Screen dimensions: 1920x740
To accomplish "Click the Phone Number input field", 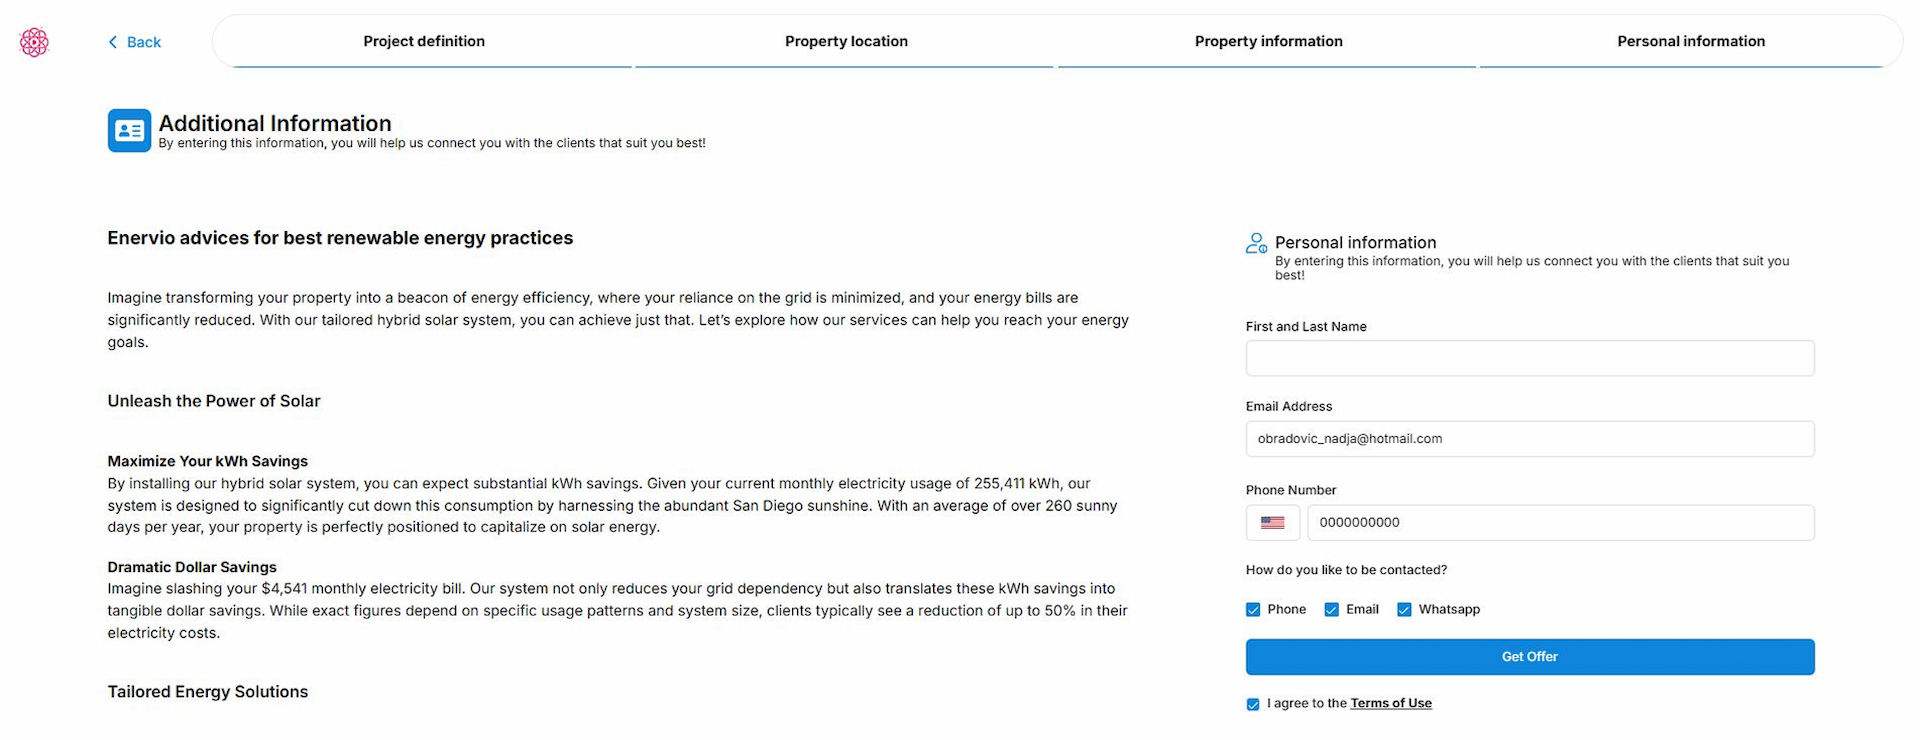I will [1560, 523].
